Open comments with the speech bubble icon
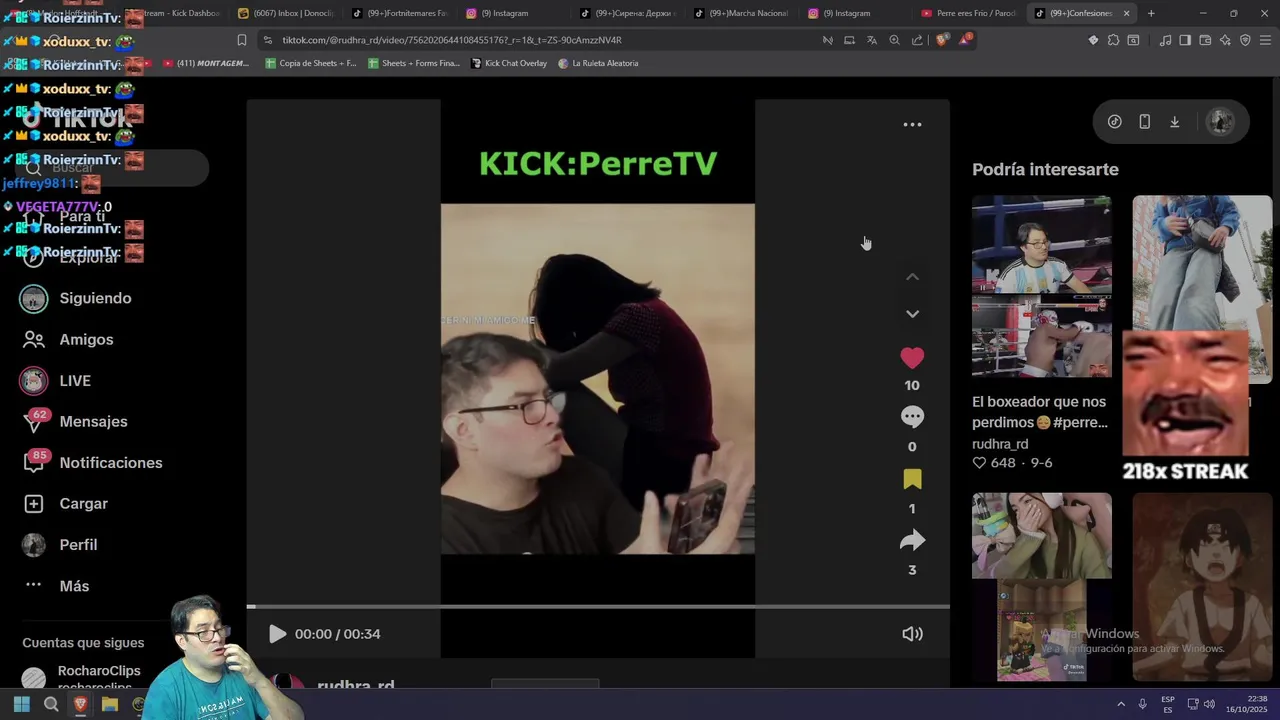1280x720 pixels. click(x=912, y=417)
